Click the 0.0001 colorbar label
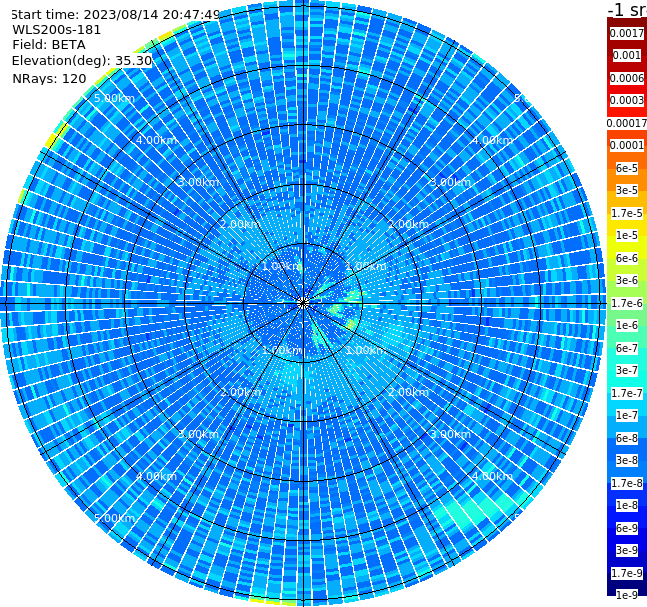This screenshot has width=647, height=607. [x=627, y=145]
